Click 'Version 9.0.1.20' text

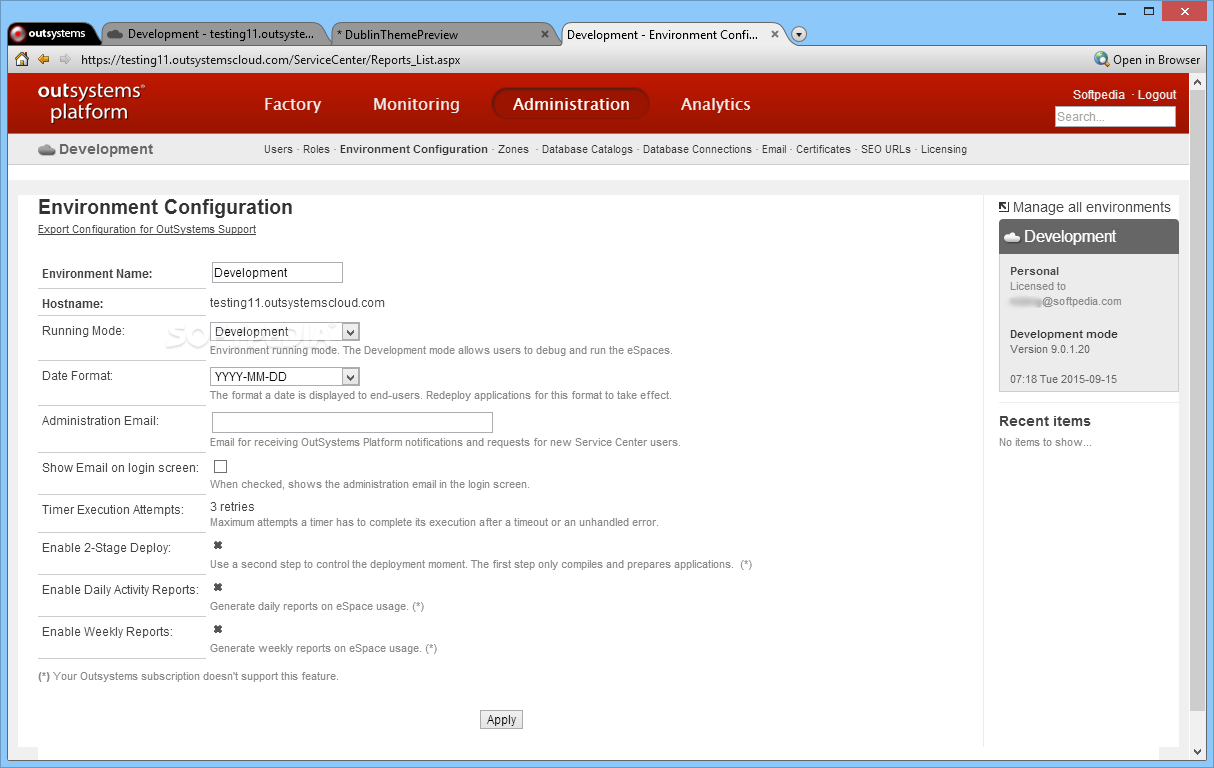[x=1050, y=349]
